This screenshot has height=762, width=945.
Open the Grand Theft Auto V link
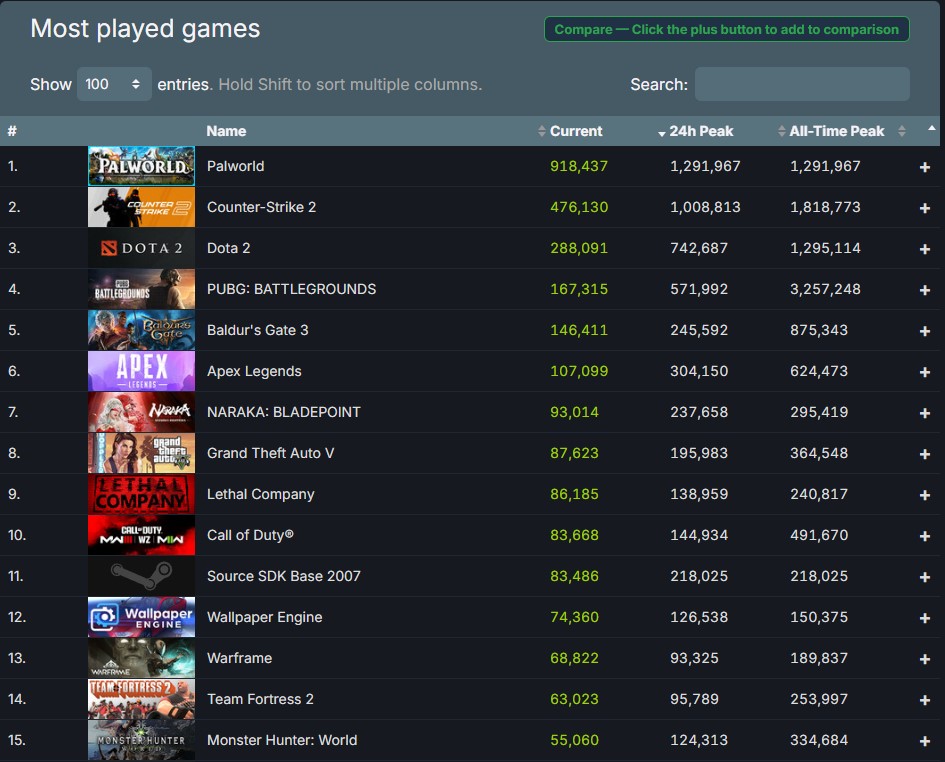(270, 453)
